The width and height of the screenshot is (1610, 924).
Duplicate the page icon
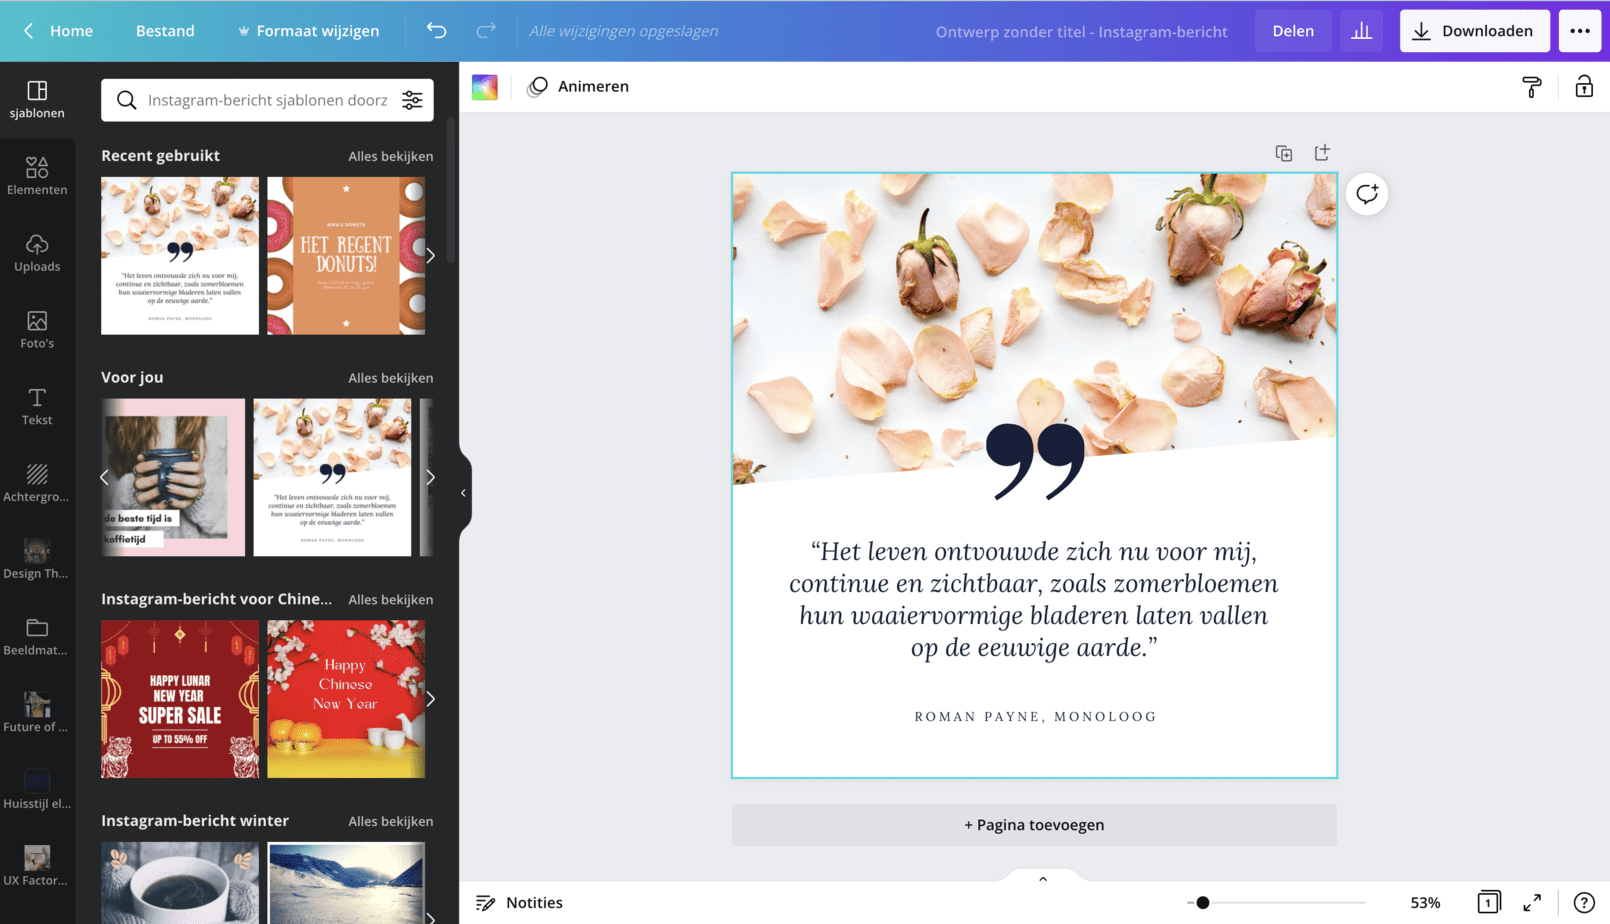pos(1284,153)
